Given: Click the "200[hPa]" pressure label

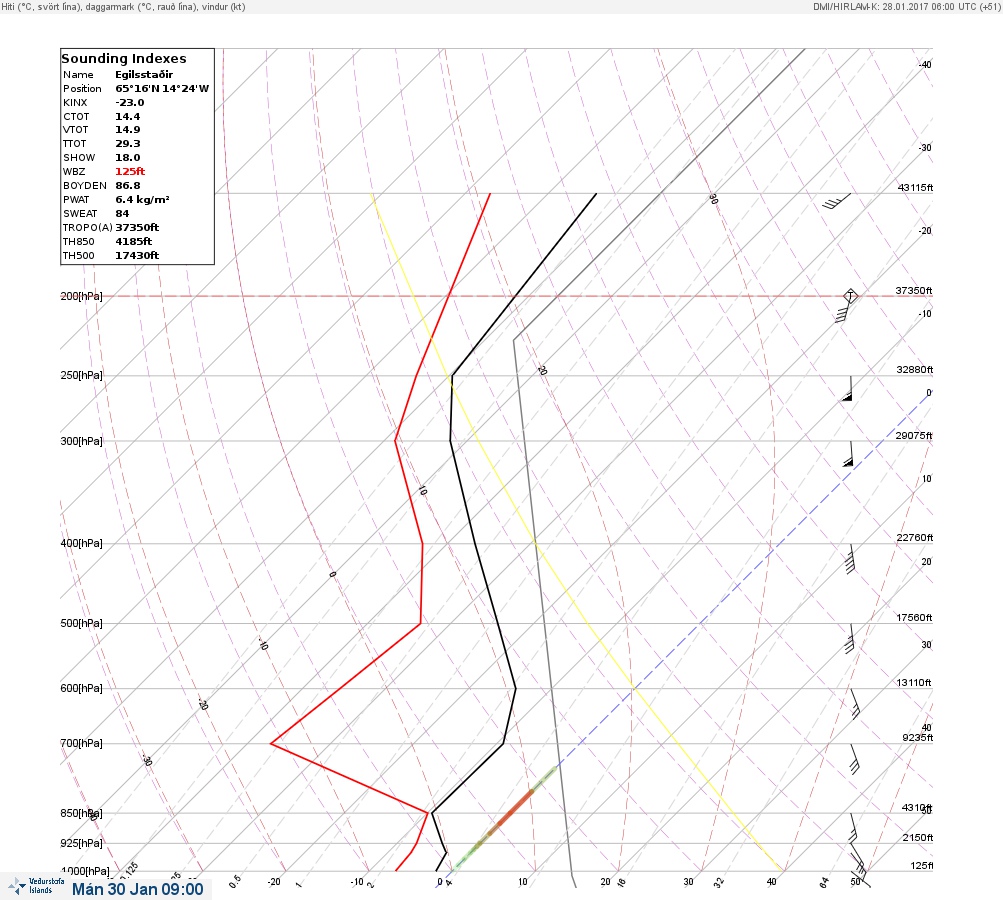Looking at the screenshot, I should (x=81, y=296).
